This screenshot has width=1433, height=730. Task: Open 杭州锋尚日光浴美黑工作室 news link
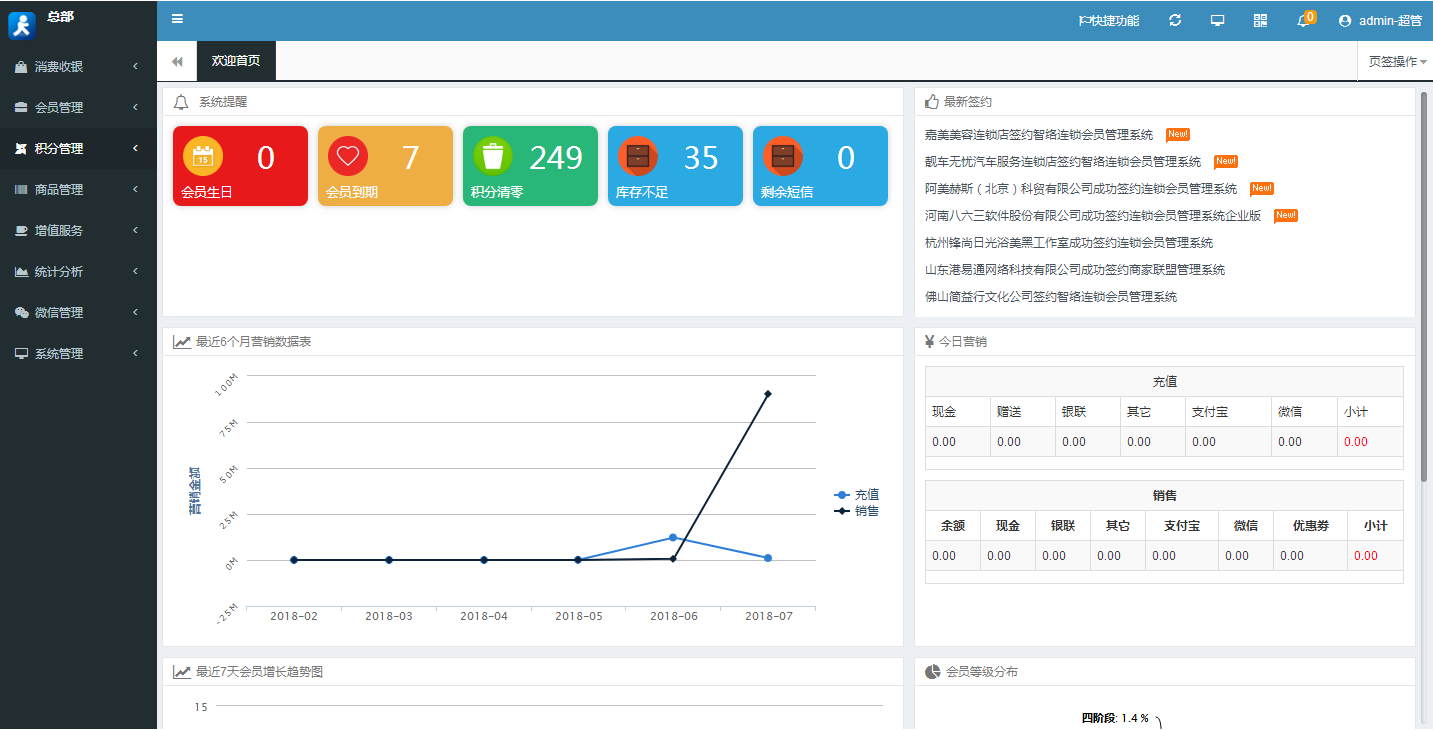tap(1069, 242)
